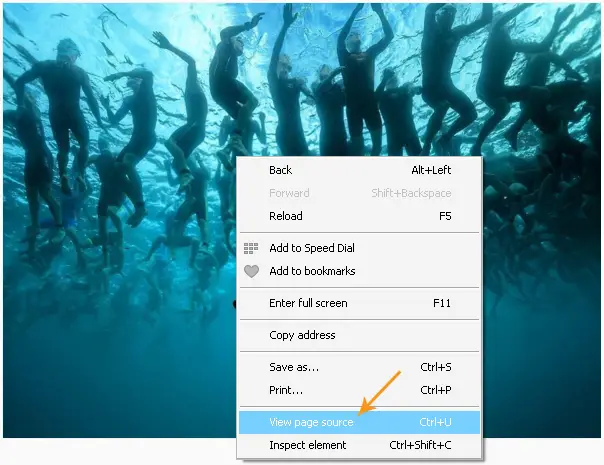Screen dimensions: 604x465
Task: Click the F11 shortcut label
Action: pos(442,303)
